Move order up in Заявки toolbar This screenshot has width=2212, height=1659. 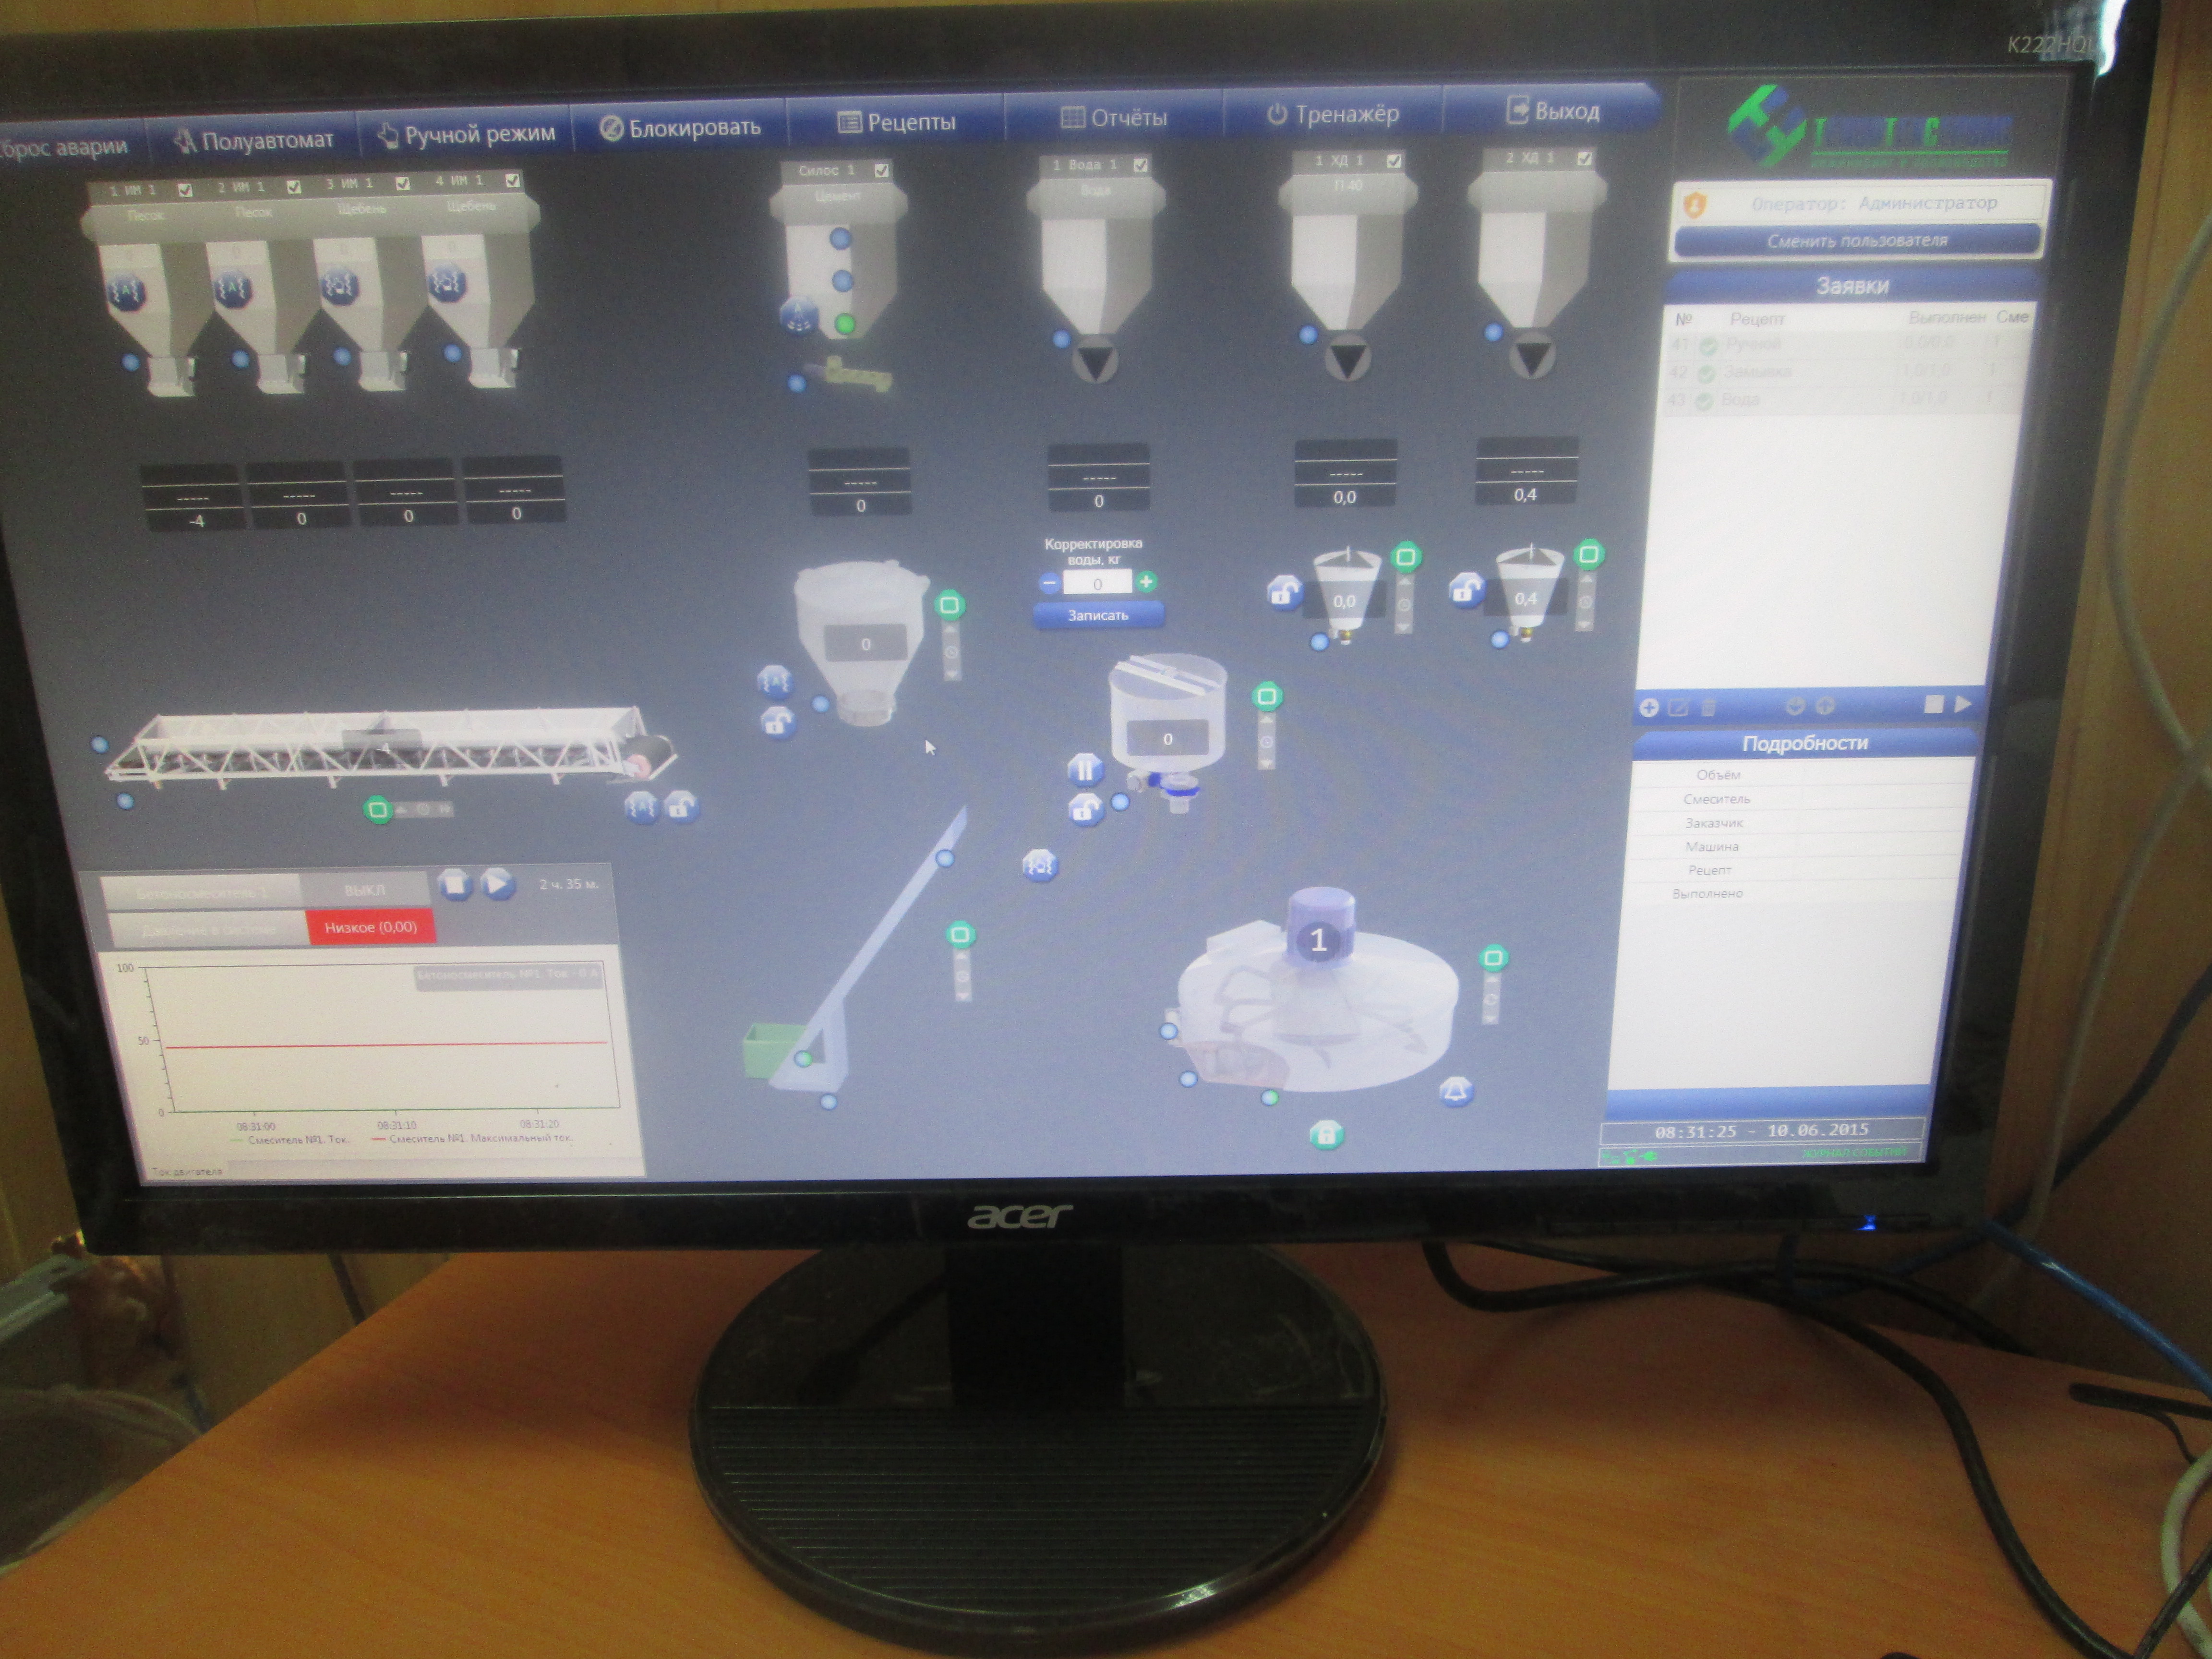coord(1825,706)
